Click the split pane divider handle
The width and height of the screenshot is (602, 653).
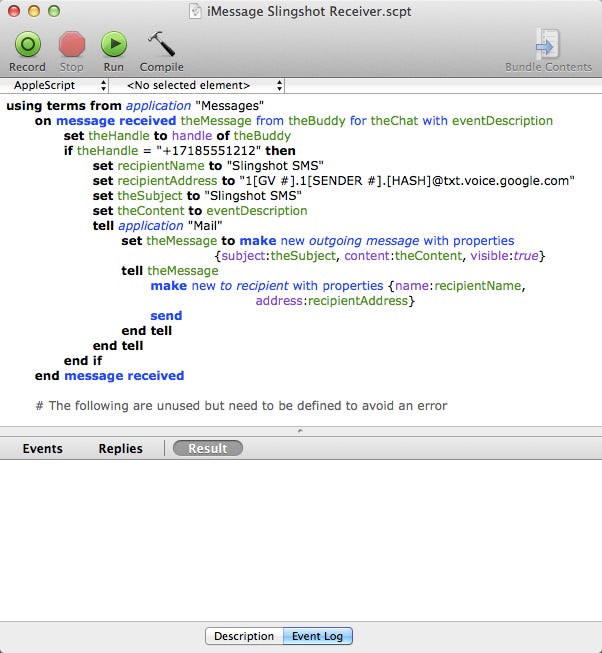point(300,431)
